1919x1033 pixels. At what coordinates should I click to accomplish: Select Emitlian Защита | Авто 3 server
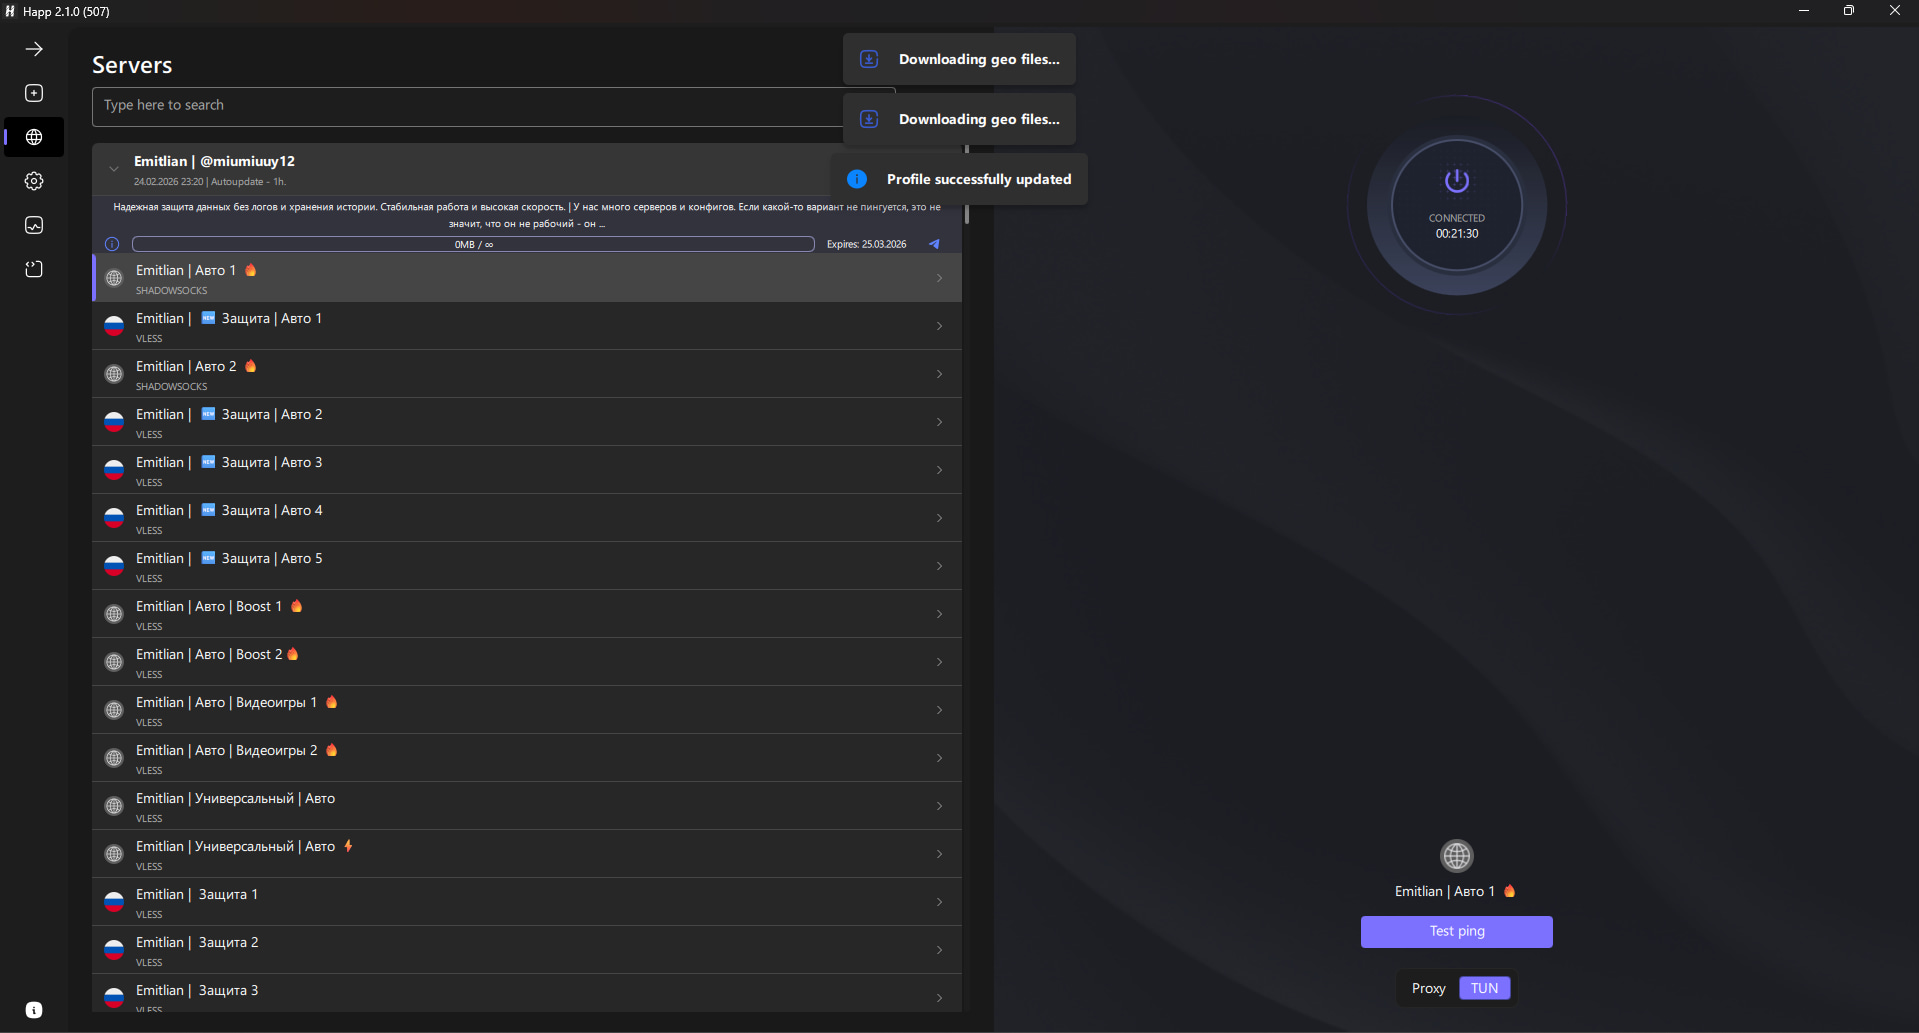(500, 470)
